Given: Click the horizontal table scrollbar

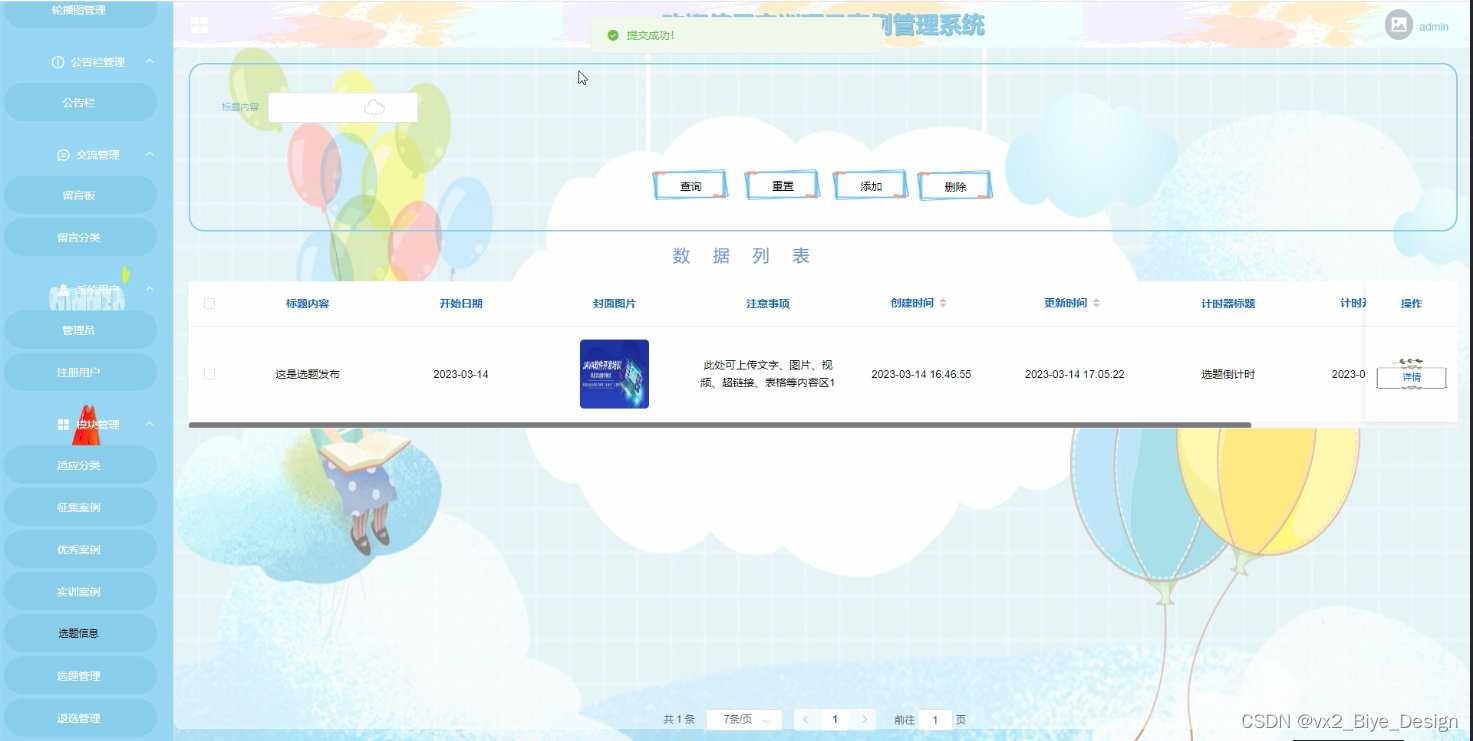Looking at the screenshot, I should click(x=720, y=425).
